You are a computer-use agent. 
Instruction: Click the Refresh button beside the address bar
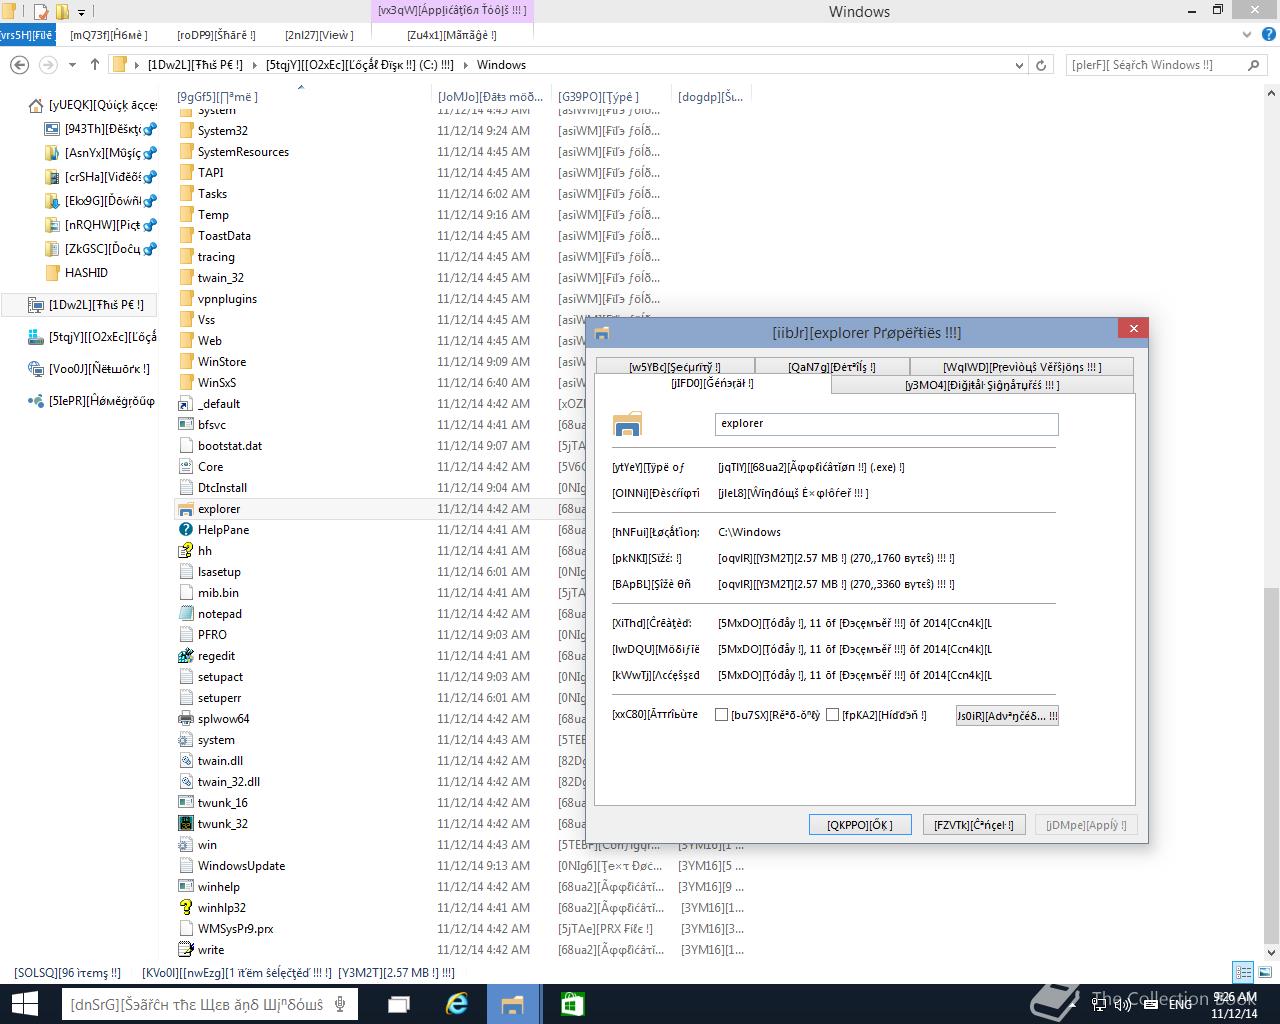(1041, 65)
